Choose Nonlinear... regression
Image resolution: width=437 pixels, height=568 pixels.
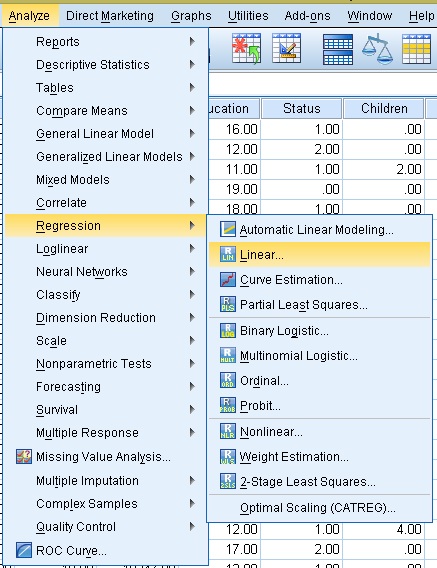click(x=320, y=431)
